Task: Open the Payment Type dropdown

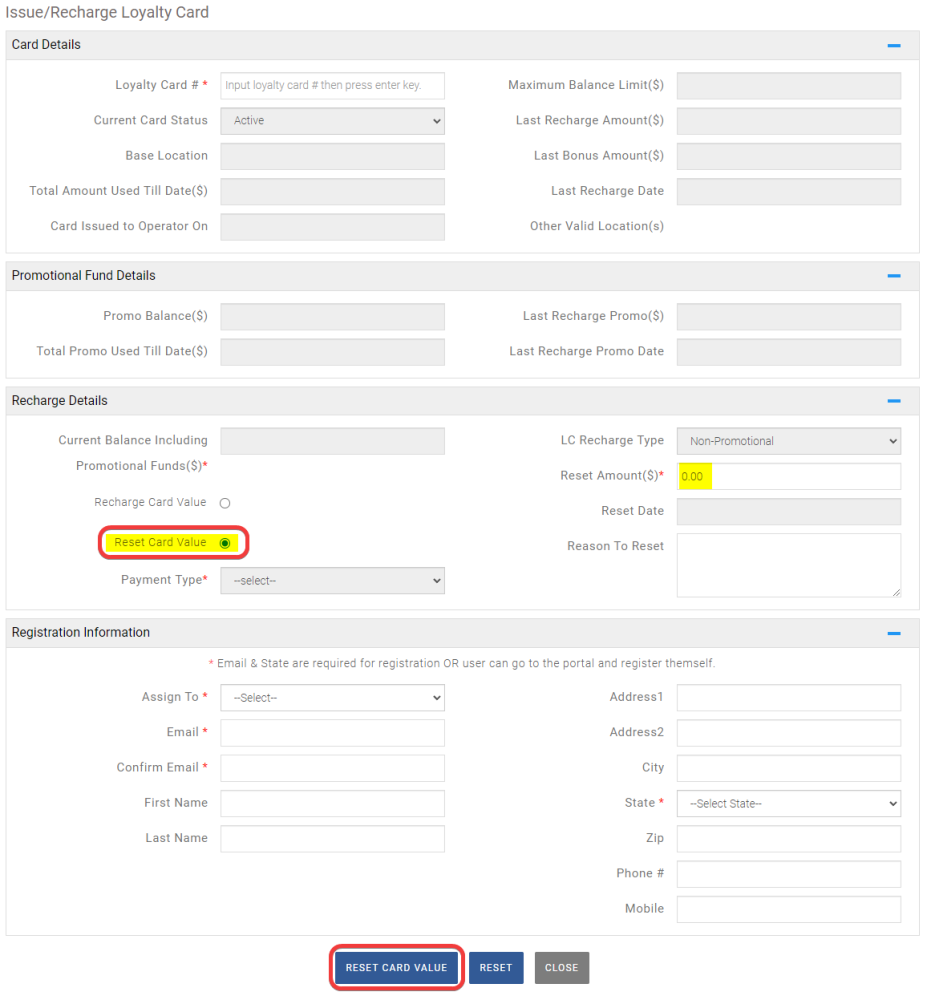Action: 332,580
